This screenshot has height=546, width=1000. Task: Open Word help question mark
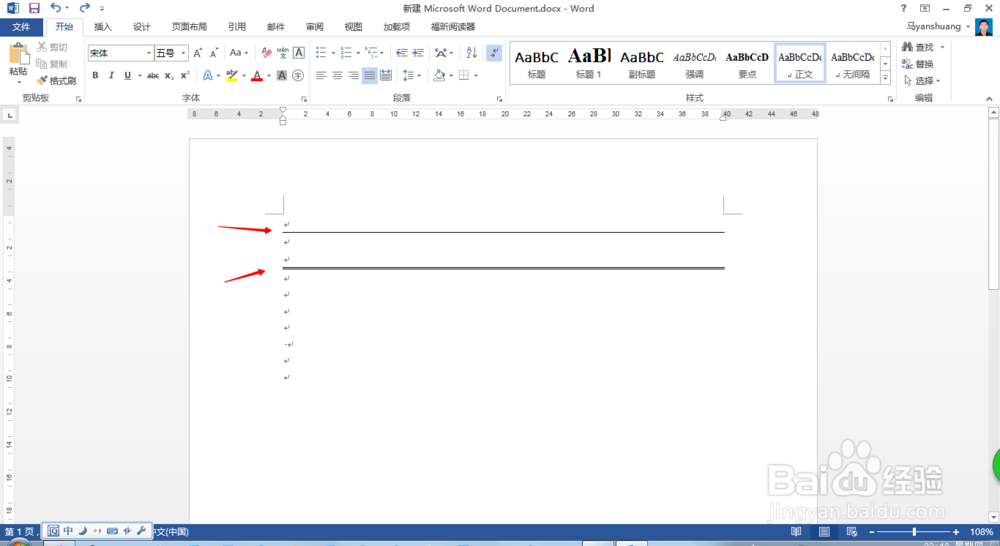point(903,8)
